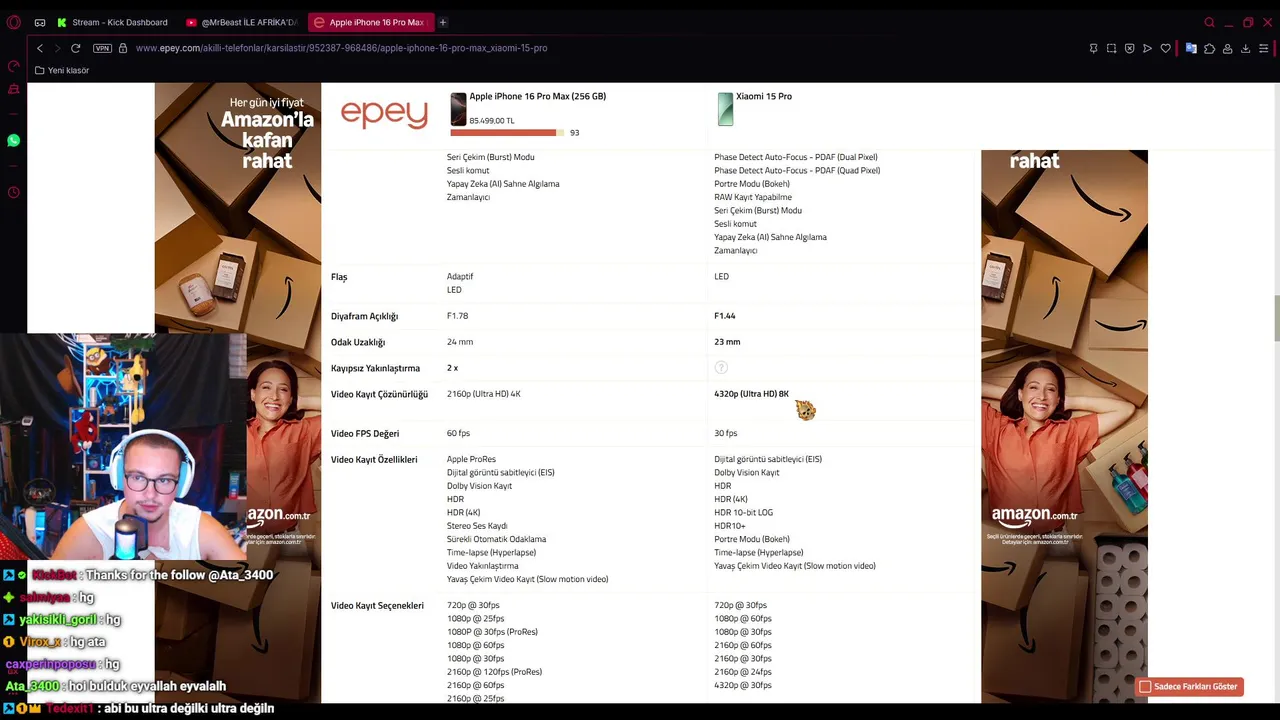The height and width of the screenshot is (720, 1280).
Task: Open Easy Setup sliders icon
Action: click(1264, 48)
